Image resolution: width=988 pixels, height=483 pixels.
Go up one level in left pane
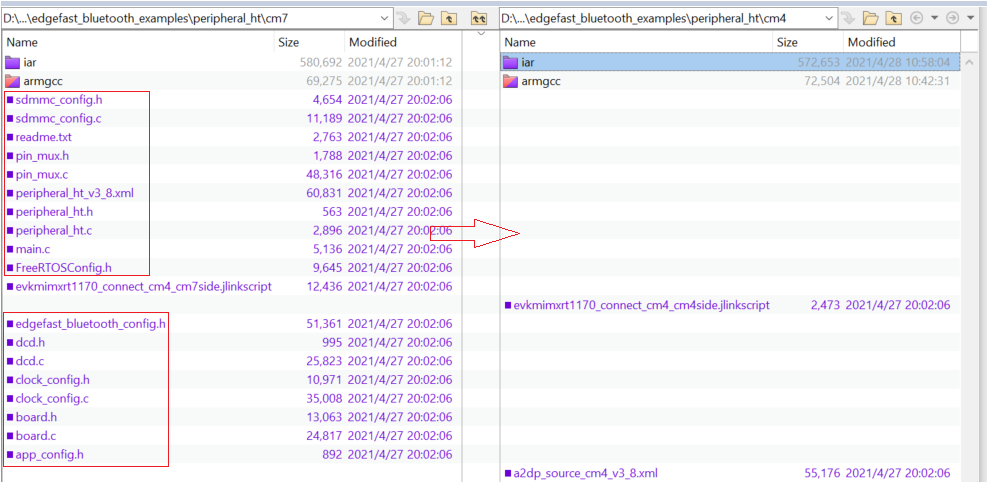[449, 18]
